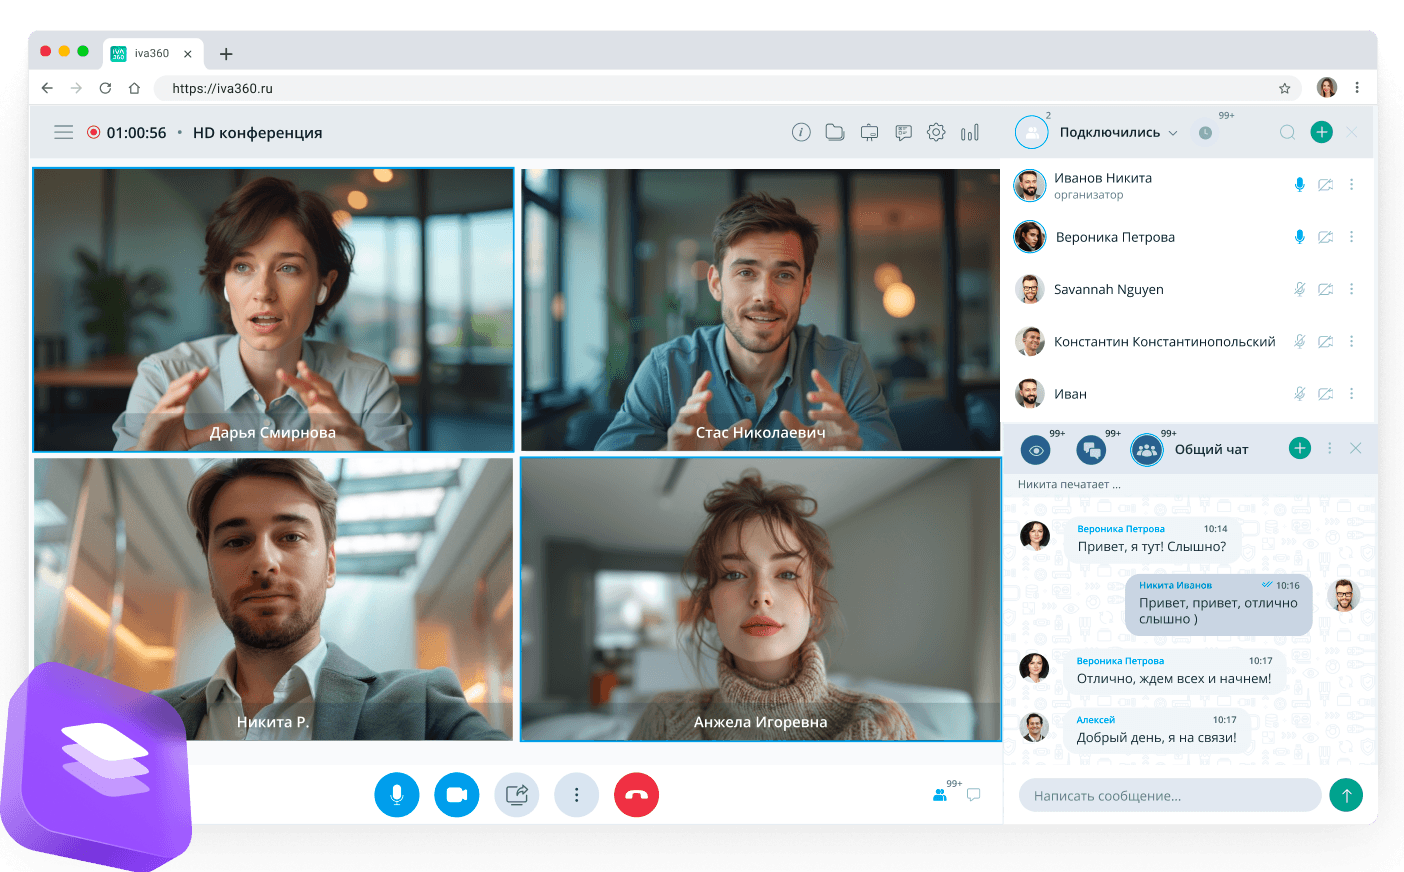Create new chat with green plus in chat header

[x=1300, y=449]
